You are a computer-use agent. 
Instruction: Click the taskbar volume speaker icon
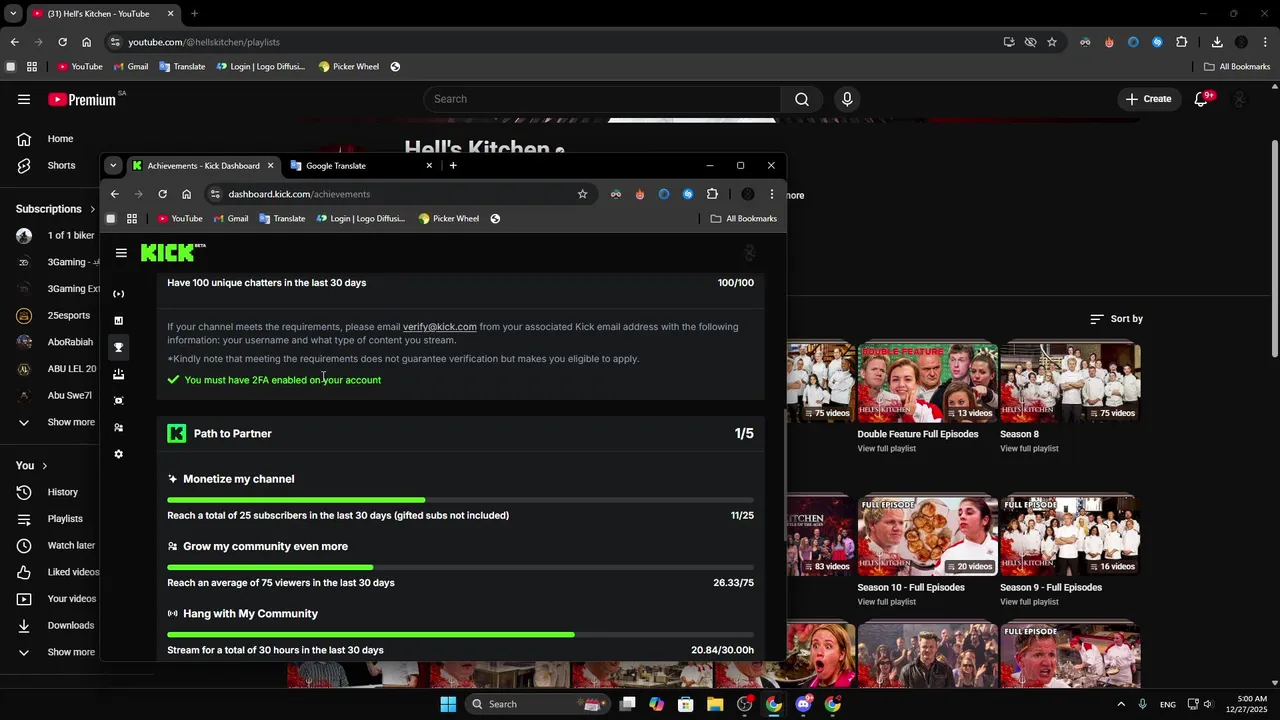click(x=1207, y=704)
